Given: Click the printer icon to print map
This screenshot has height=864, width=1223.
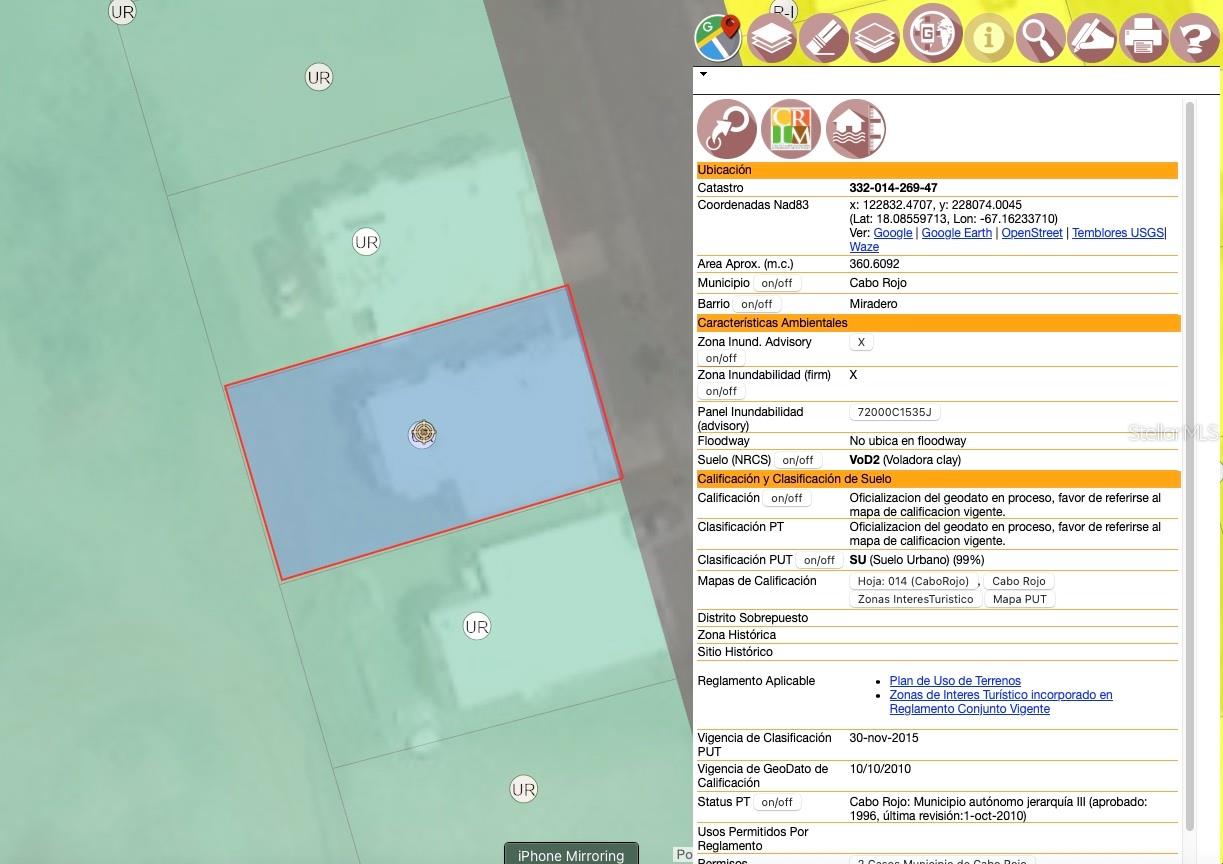Looking at the screenshot, I should coord(1143,38).
